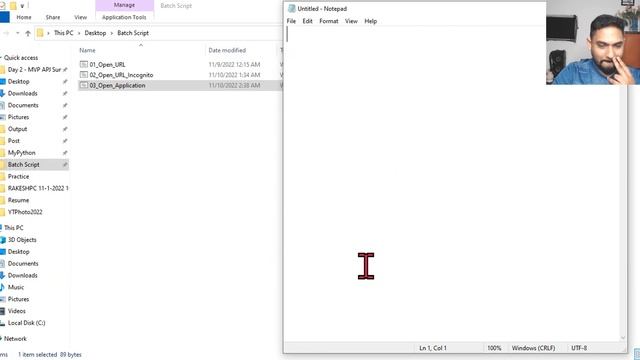Screen dimensions: 640x360
Task: Open Music under This PC
Action: pos(16,287)
